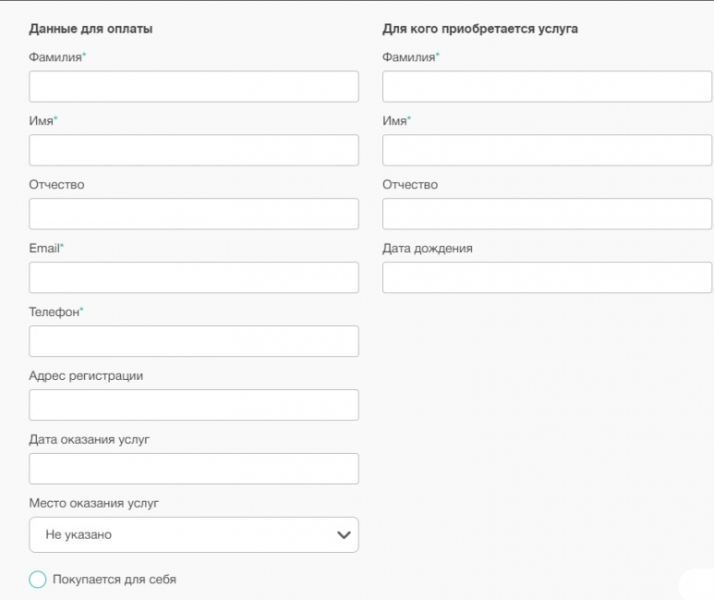Focus the Телефон input box

click(x=193, y=342)
